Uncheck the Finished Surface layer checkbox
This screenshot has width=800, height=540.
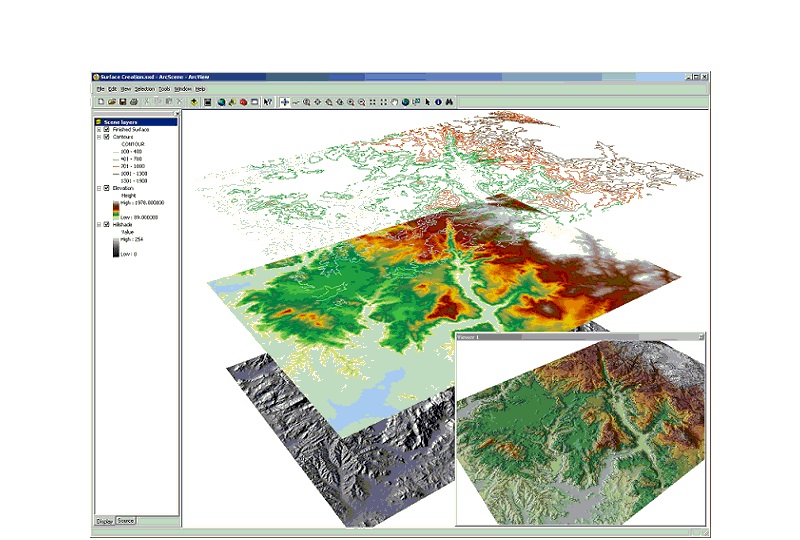[x=106, y=130]
